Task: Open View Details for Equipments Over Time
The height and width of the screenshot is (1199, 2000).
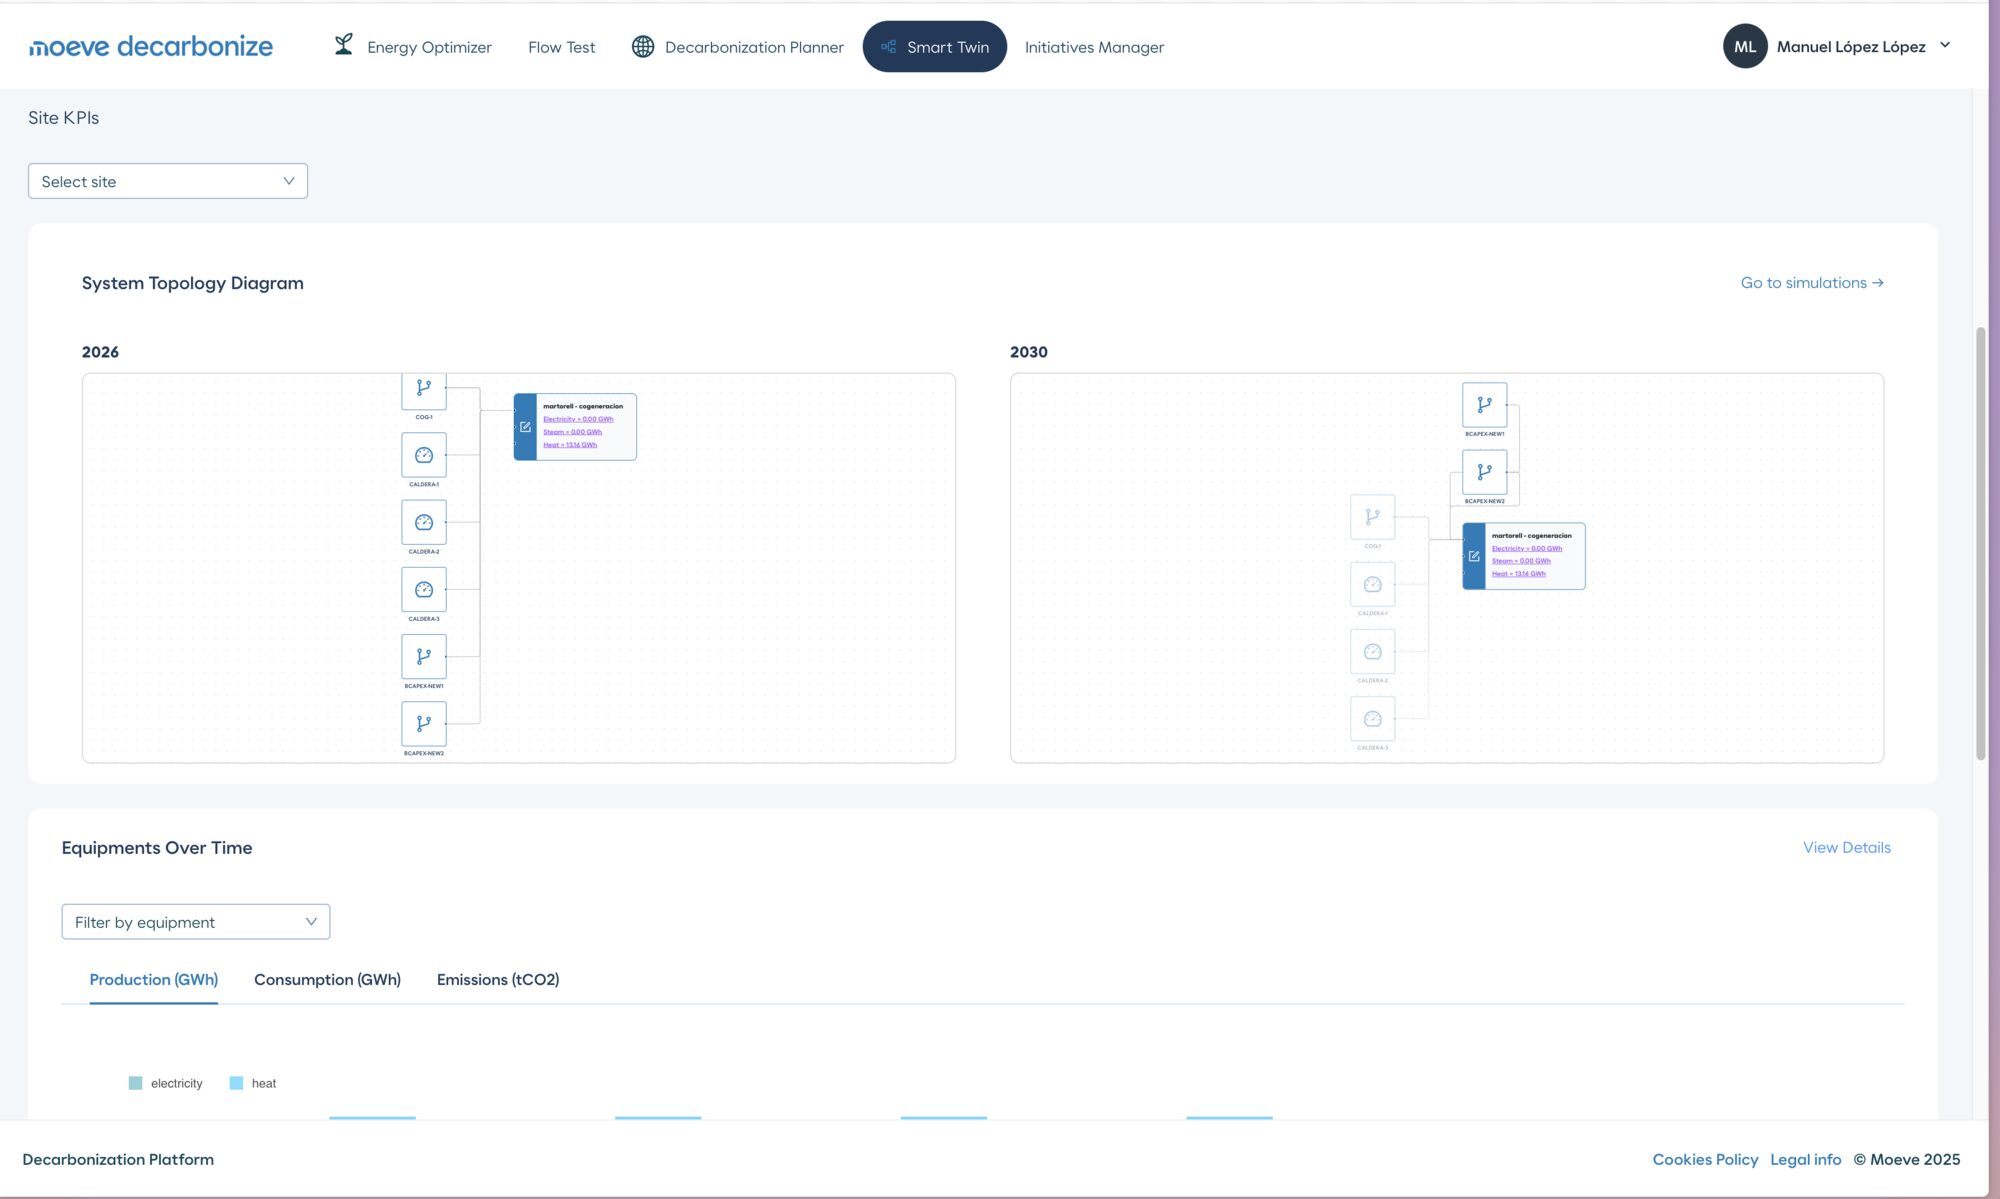Action: [x=1847, y=848]
